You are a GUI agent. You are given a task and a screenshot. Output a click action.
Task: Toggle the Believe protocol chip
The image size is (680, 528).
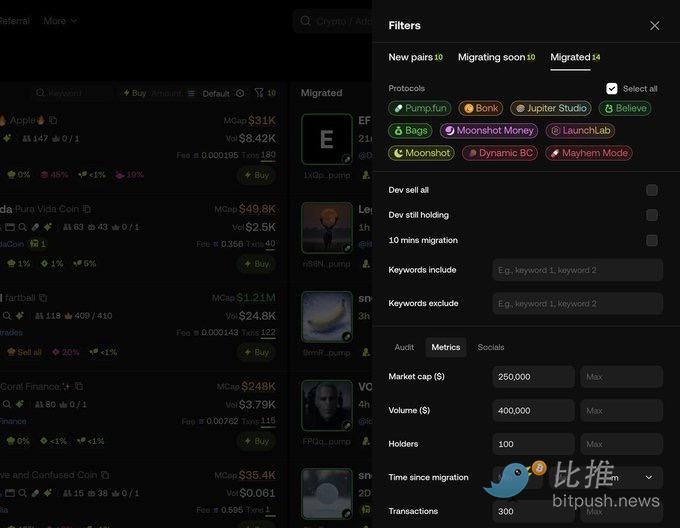click(x=625, y=108)
